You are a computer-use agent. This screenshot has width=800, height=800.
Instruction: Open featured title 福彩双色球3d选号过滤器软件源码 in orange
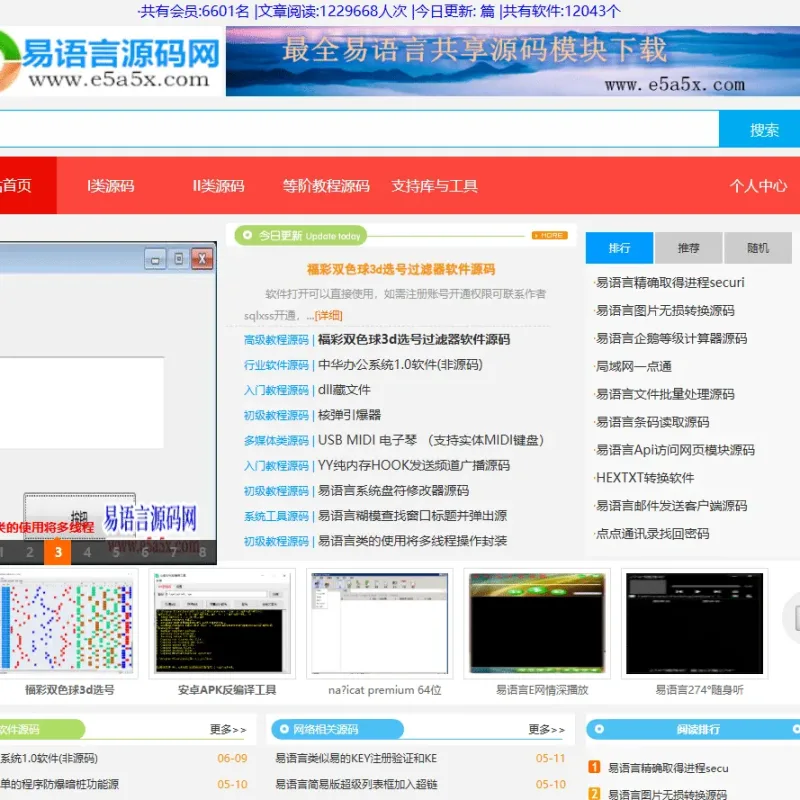(401, 269)
